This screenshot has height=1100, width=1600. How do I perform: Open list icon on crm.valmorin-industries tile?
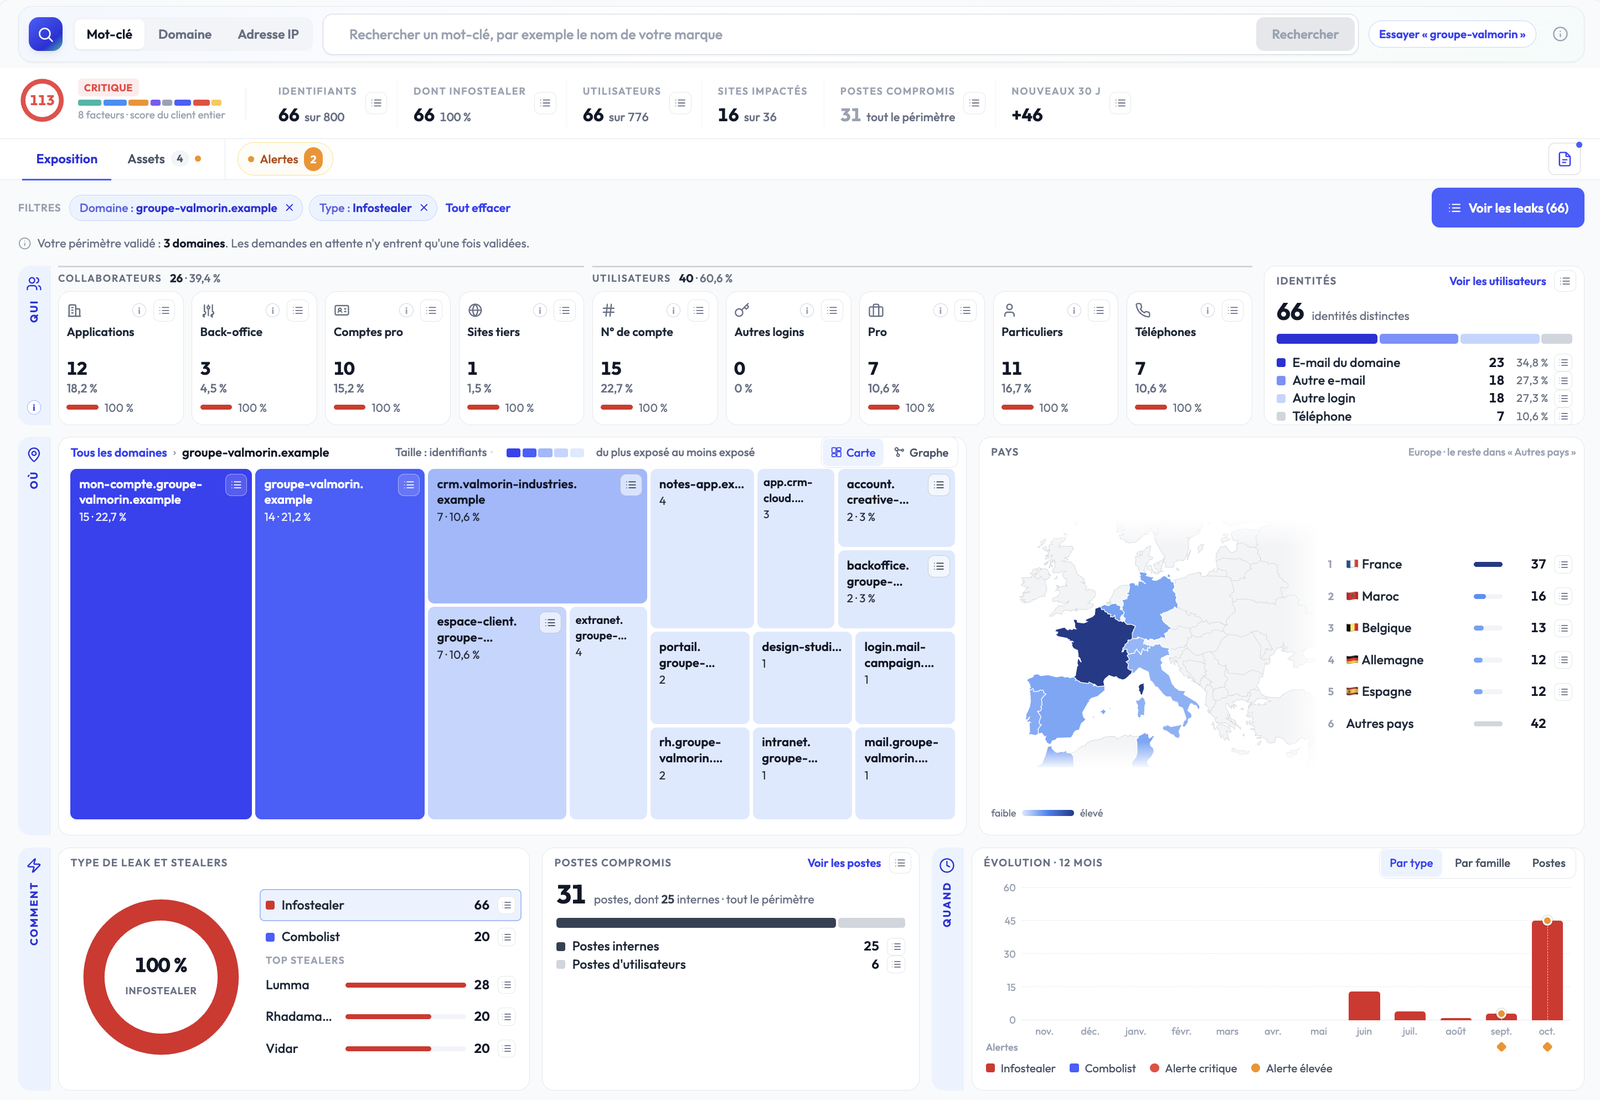(x=631, y=485)
